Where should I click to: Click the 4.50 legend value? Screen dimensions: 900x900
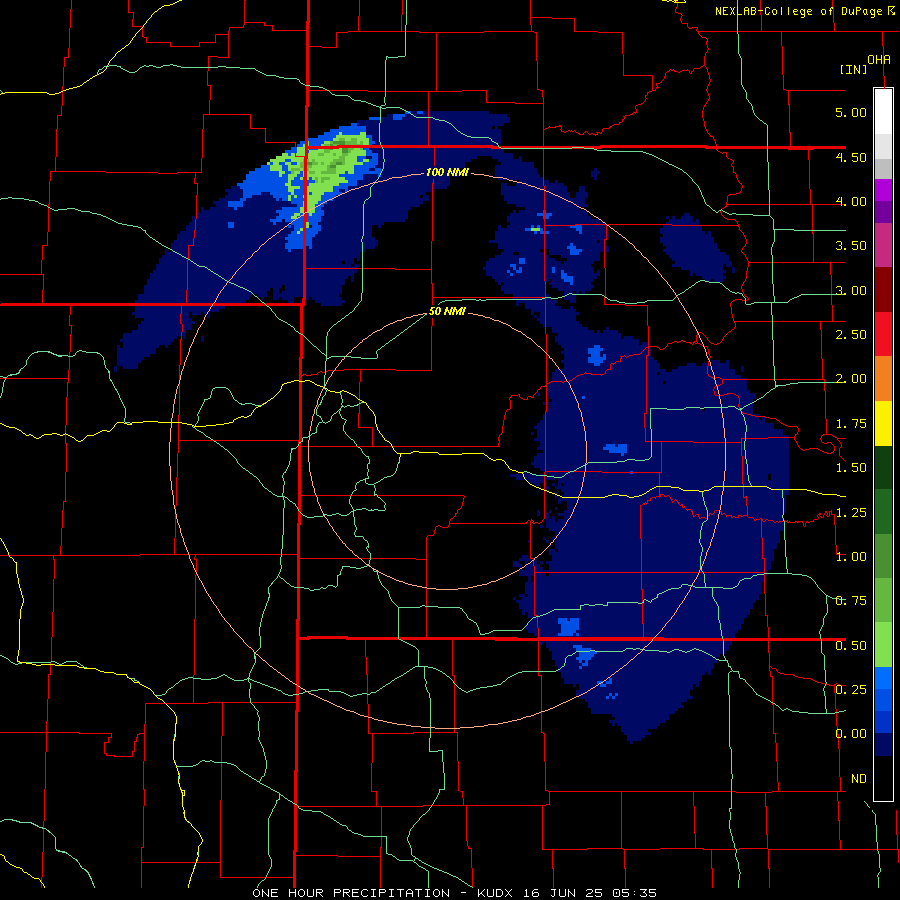click(x=851, y=157)
